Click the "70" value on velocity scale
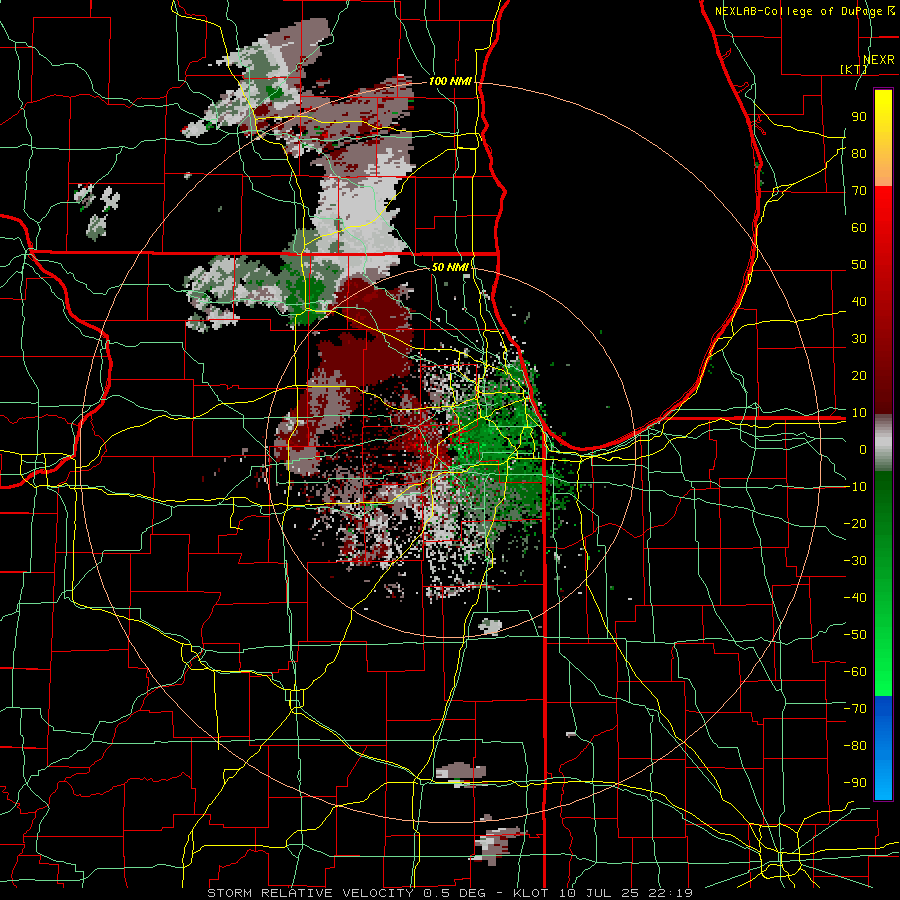This screenshot has height=900, width=900. pos(859,191)
